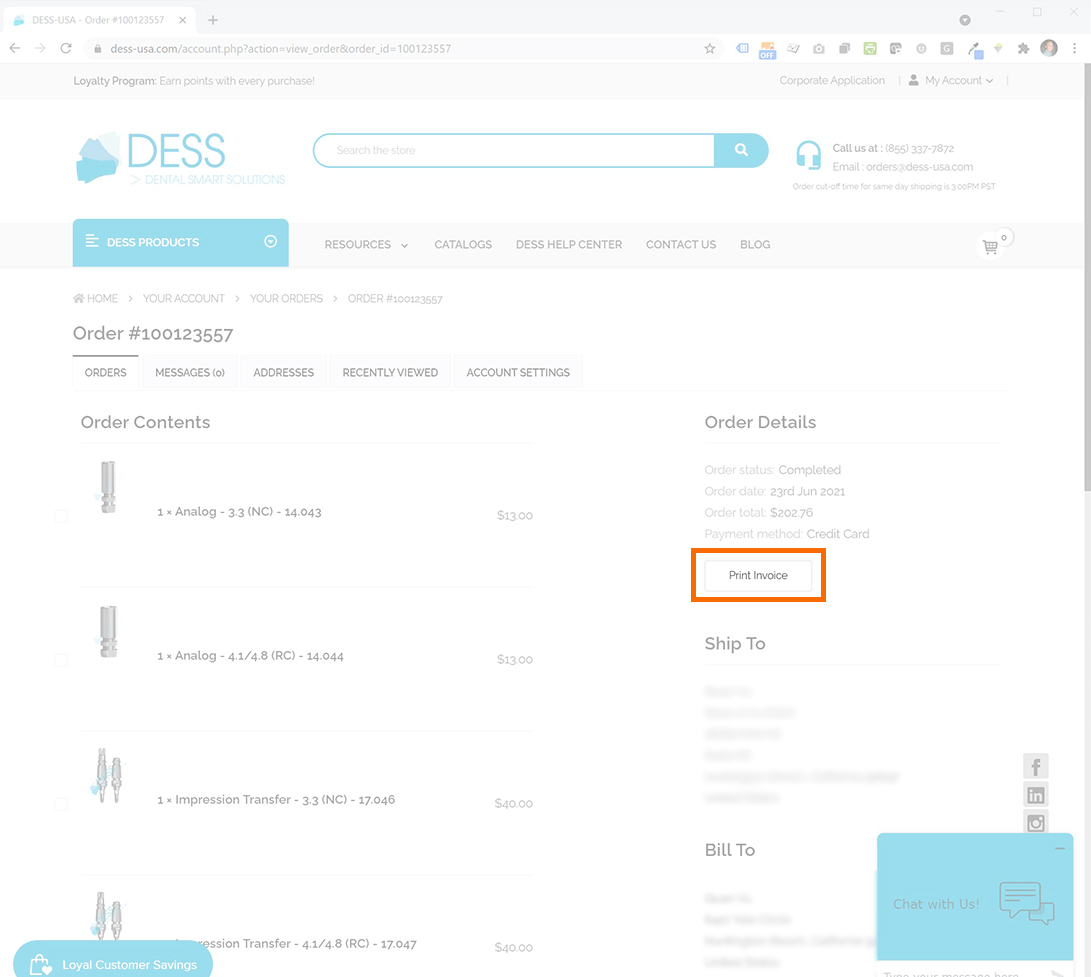Open the DESS LinkedIn page
The image size is (1091, 977).
[1035, 795]
